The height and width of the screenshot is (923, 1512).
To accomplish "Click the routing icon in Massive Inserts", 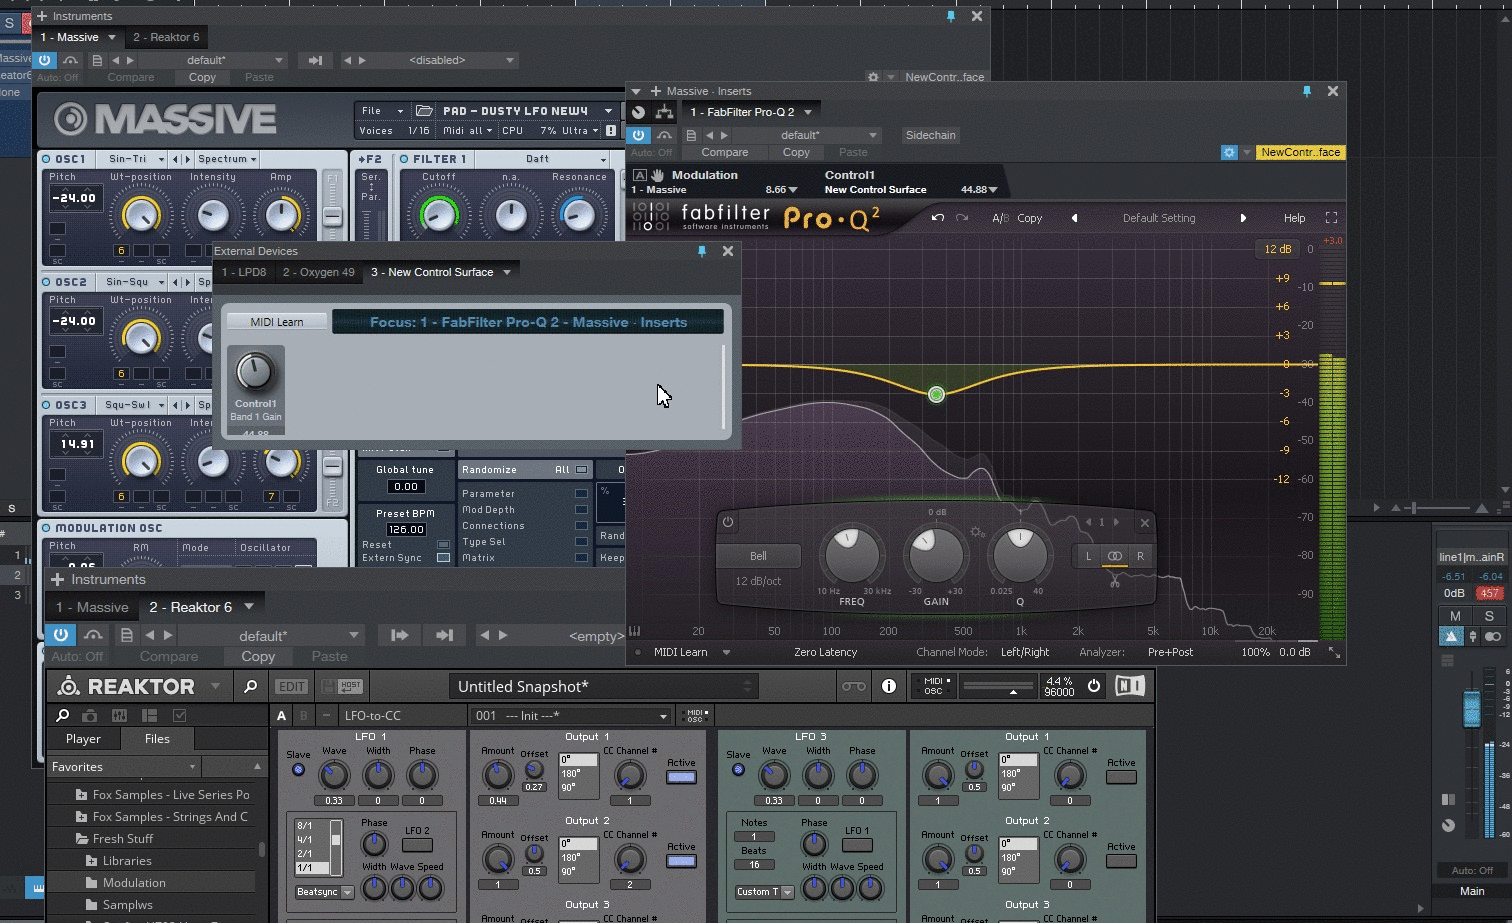I will 664,112.
